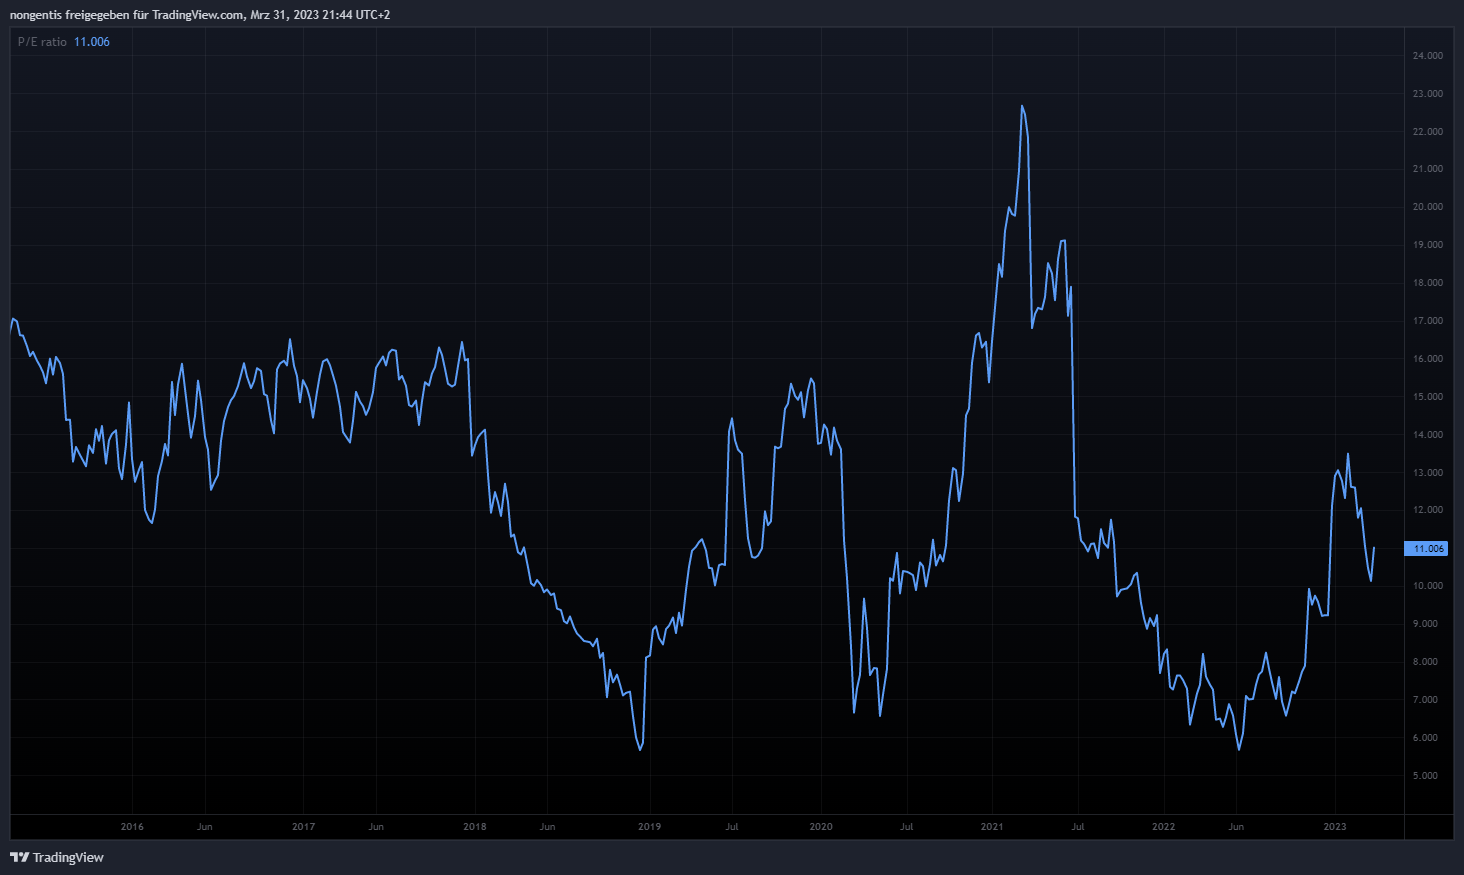Click the TradingView logo icon
Image resolution: width=1464 pixels, height=875 pixels.
click(x=19, y=857)
